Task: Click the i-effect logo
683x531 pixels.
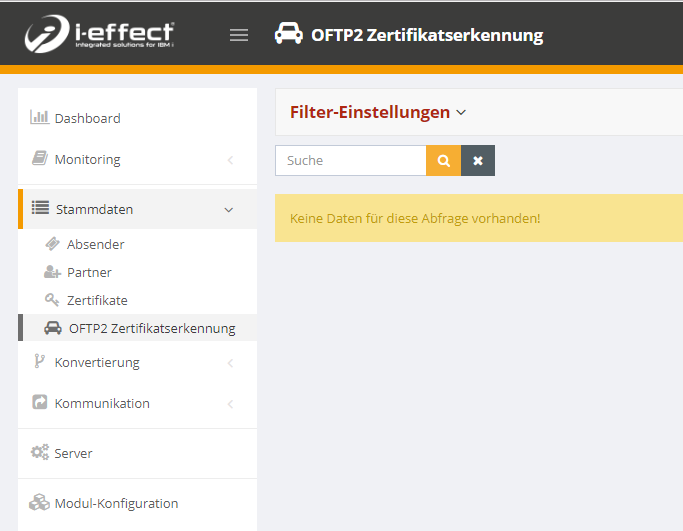Action: pyautogui.click(x=99, y=34)
